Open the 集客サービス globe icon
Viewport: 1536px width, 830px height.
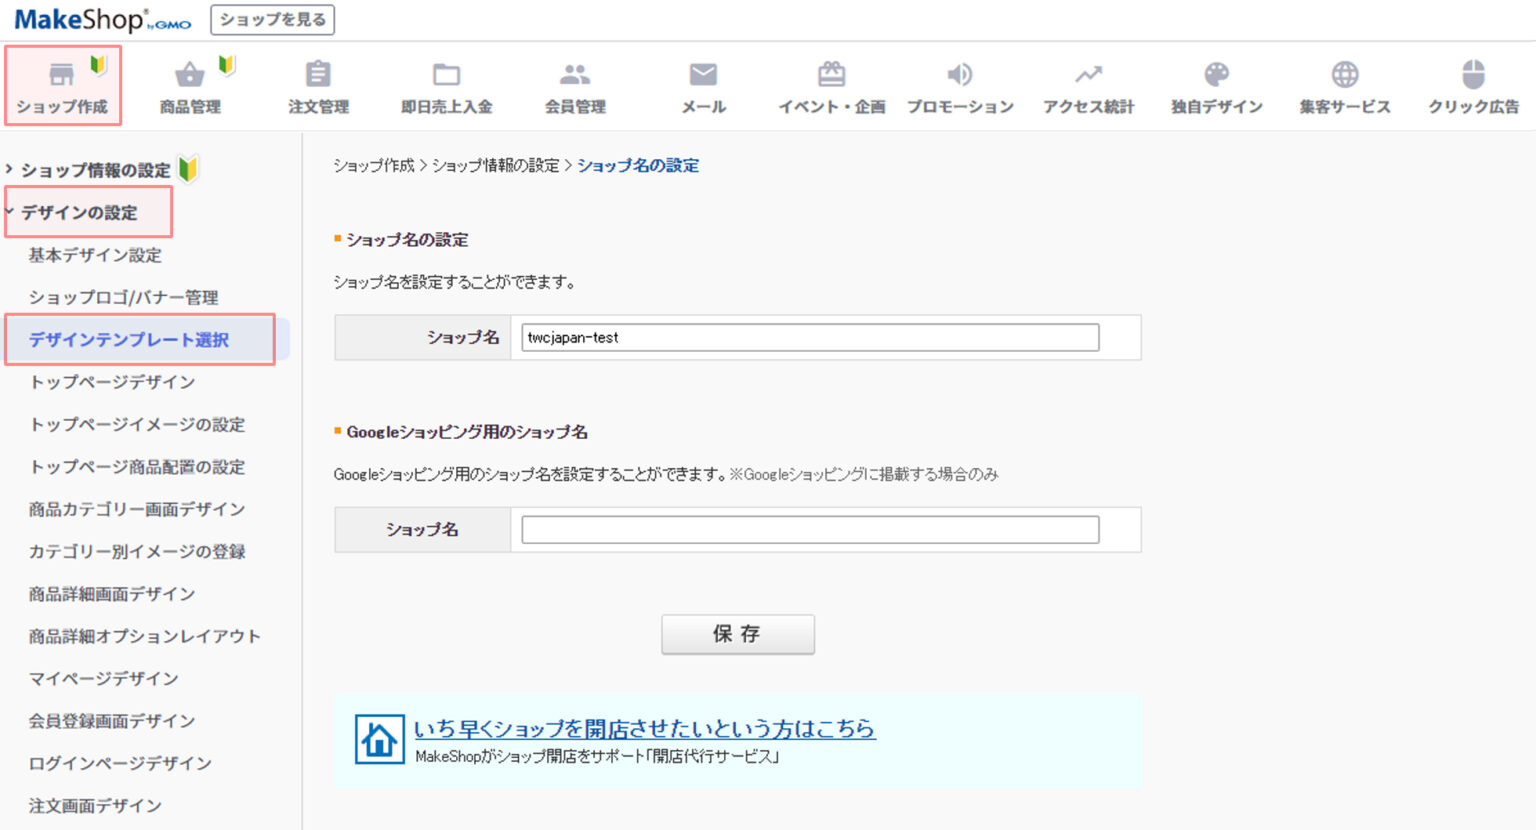coord(1344,85)
